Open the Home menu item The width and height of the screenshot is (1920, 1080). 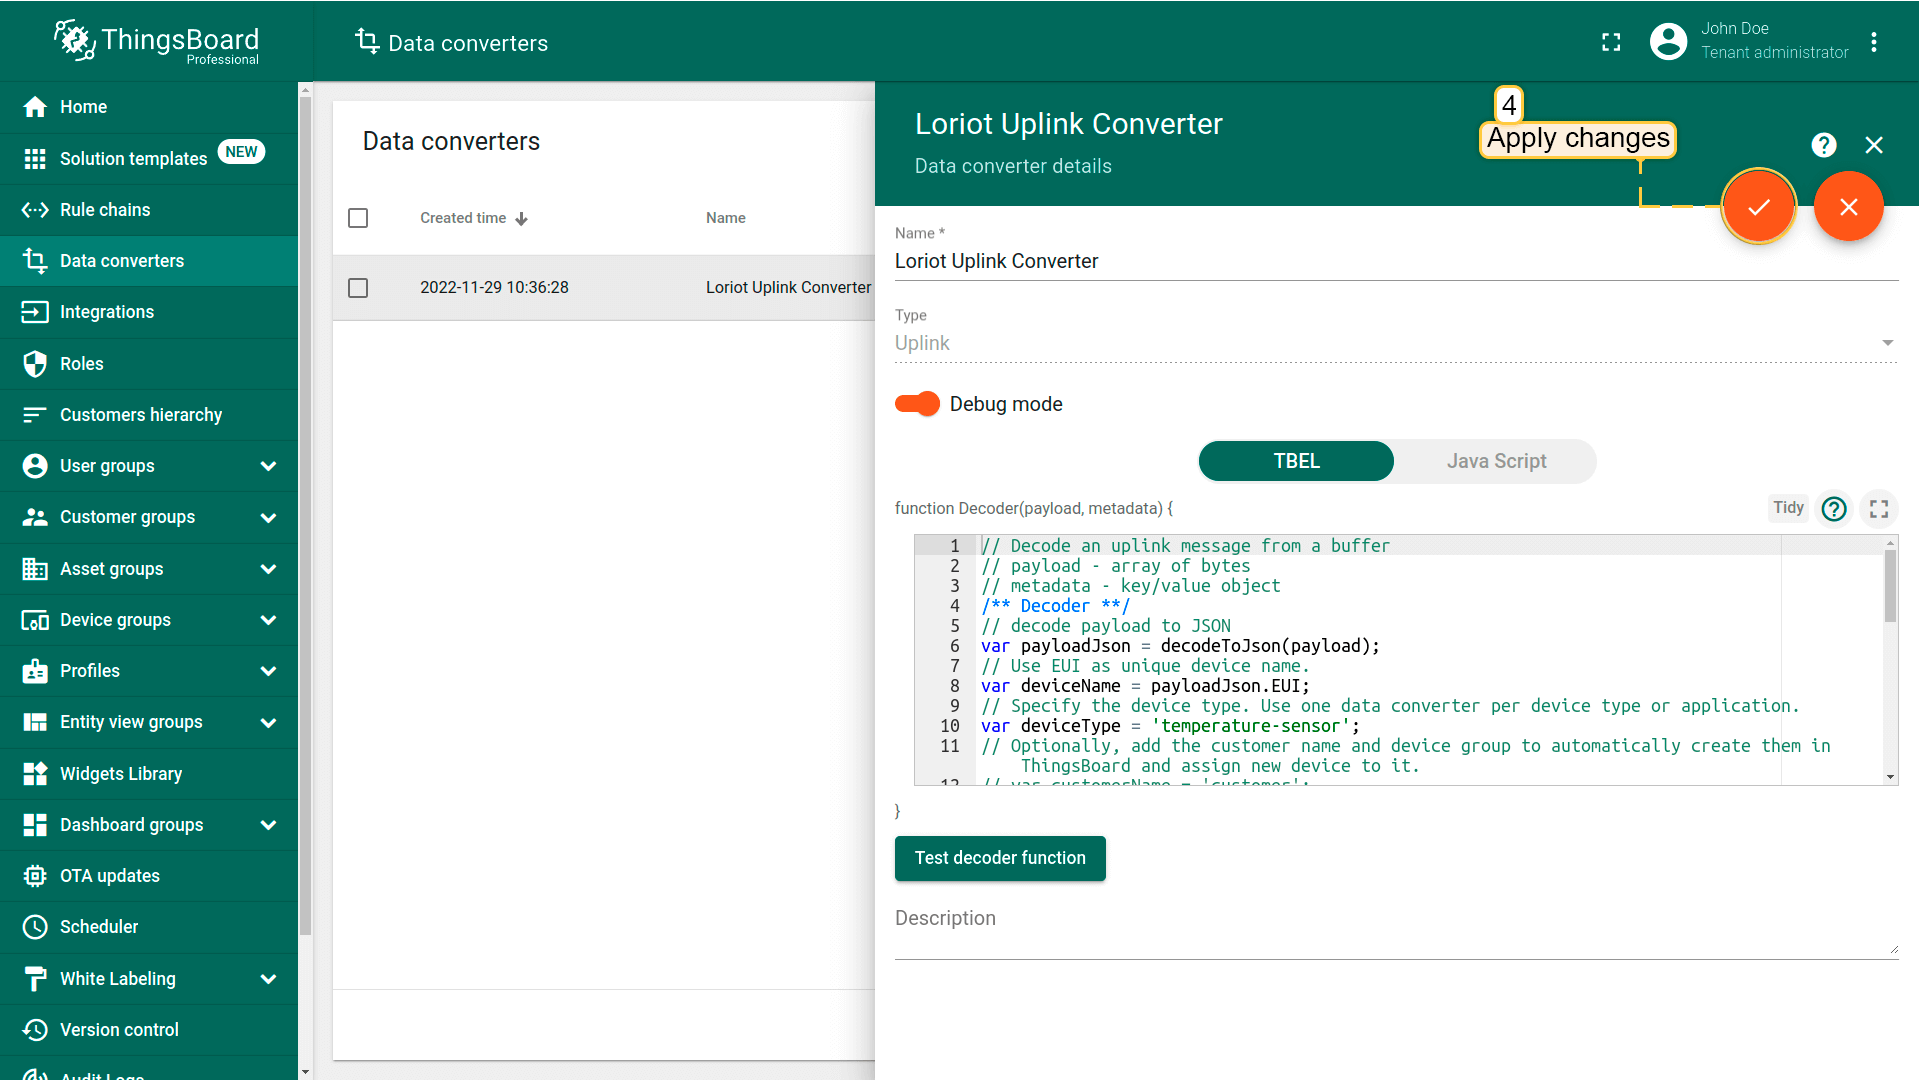tap(149, 107)
